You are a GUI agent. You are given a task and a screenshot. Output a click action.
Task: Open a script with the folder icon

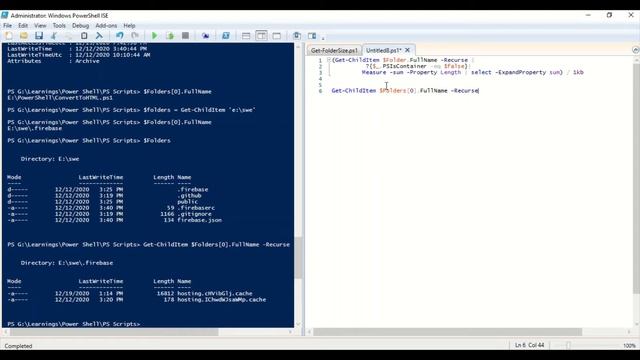click(24, 36)
